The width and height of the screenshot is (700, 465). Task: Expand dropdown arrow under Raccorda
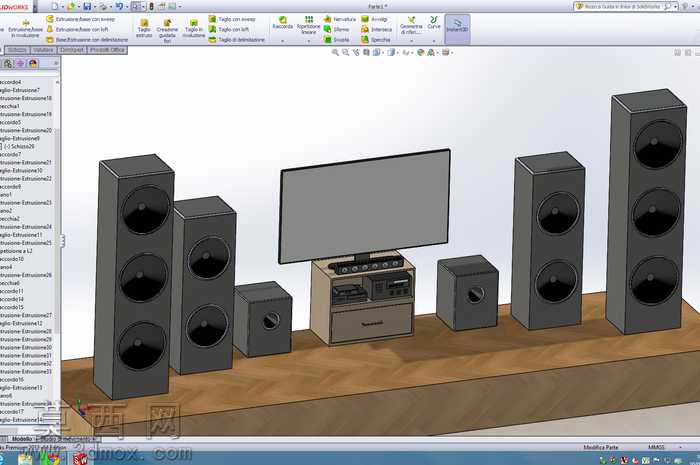pyautogui.click(x=283, y=41)
